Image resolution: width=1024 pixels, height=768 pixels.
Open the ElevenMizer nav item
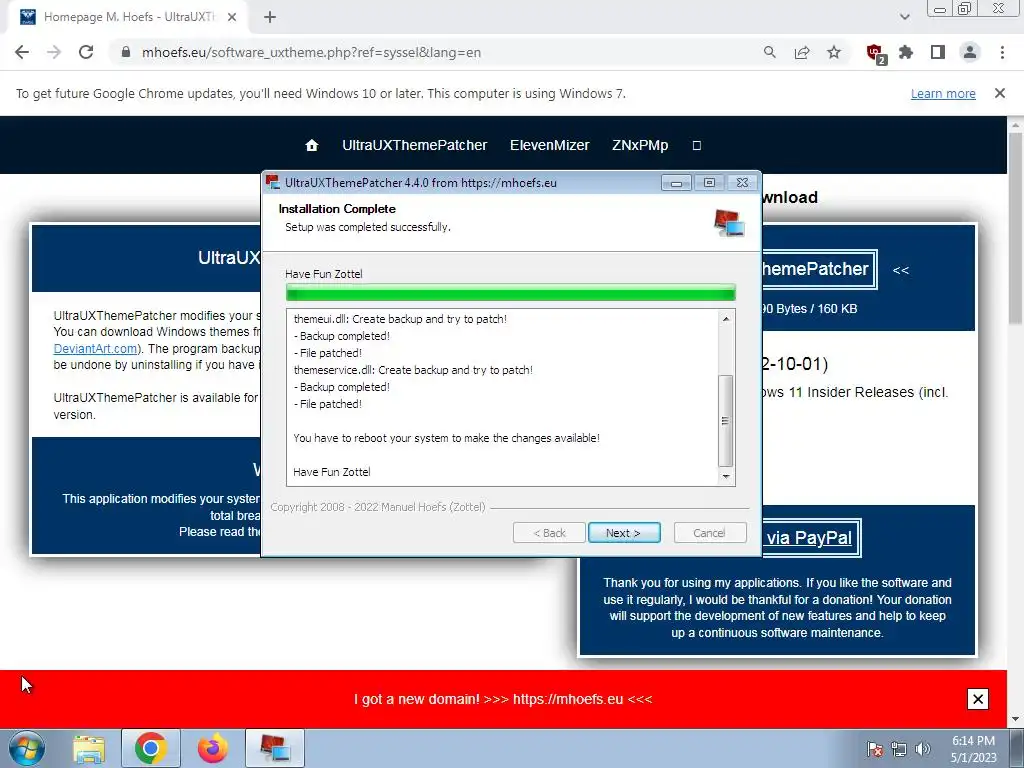coord(549,145)
